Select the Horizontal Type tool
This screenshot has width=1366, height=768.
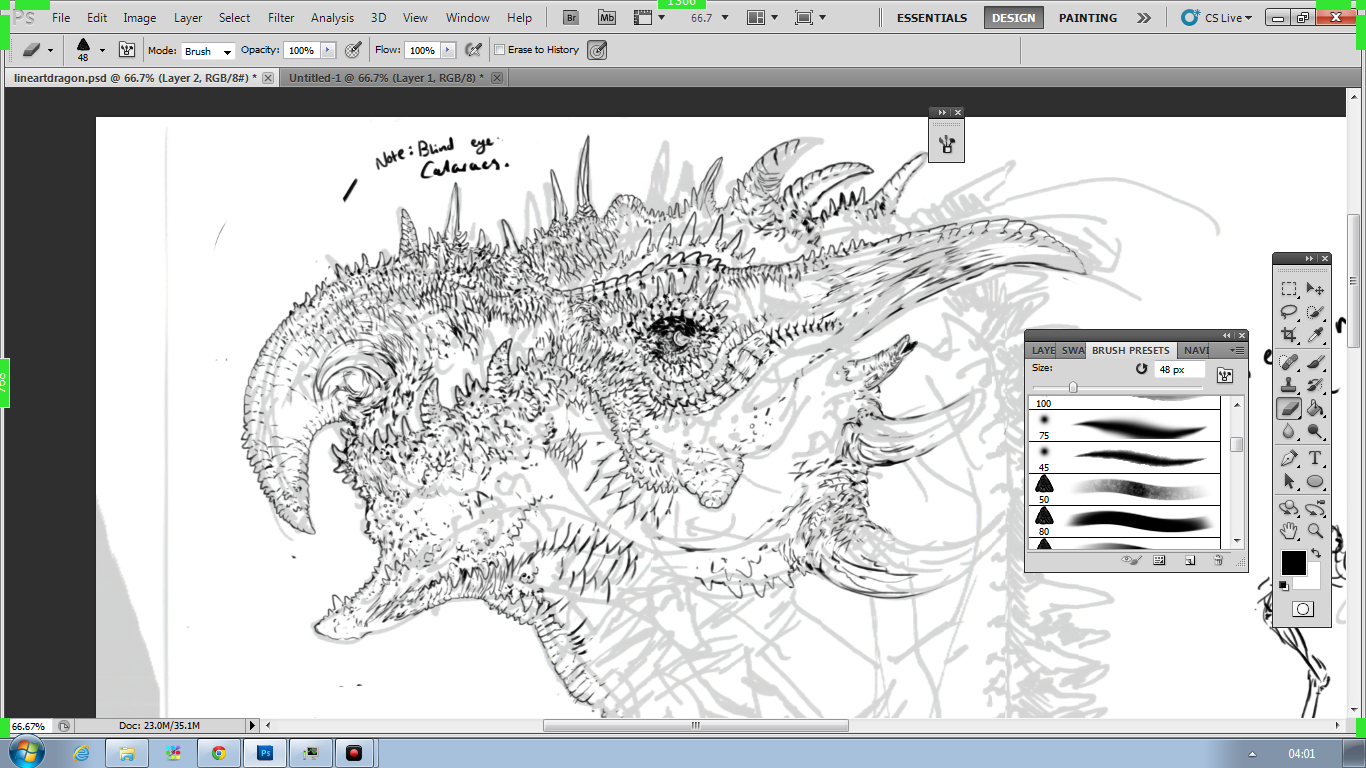click(1315, 458)
